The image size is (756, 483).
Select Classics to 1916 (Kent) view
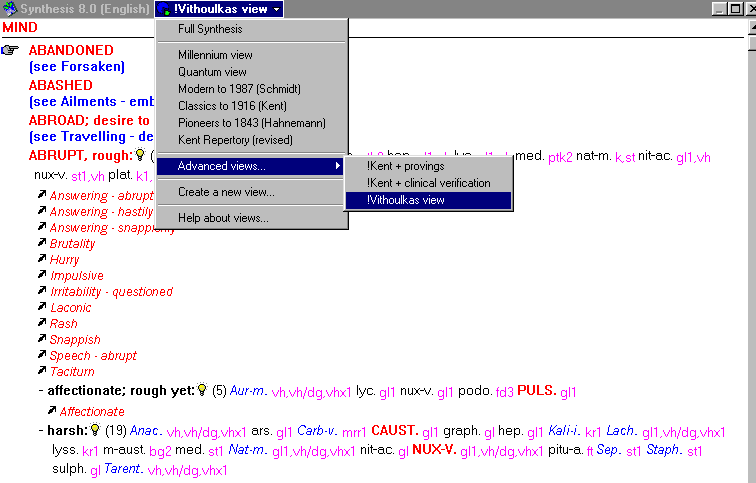pyautogui.click(x=251, y=106)
